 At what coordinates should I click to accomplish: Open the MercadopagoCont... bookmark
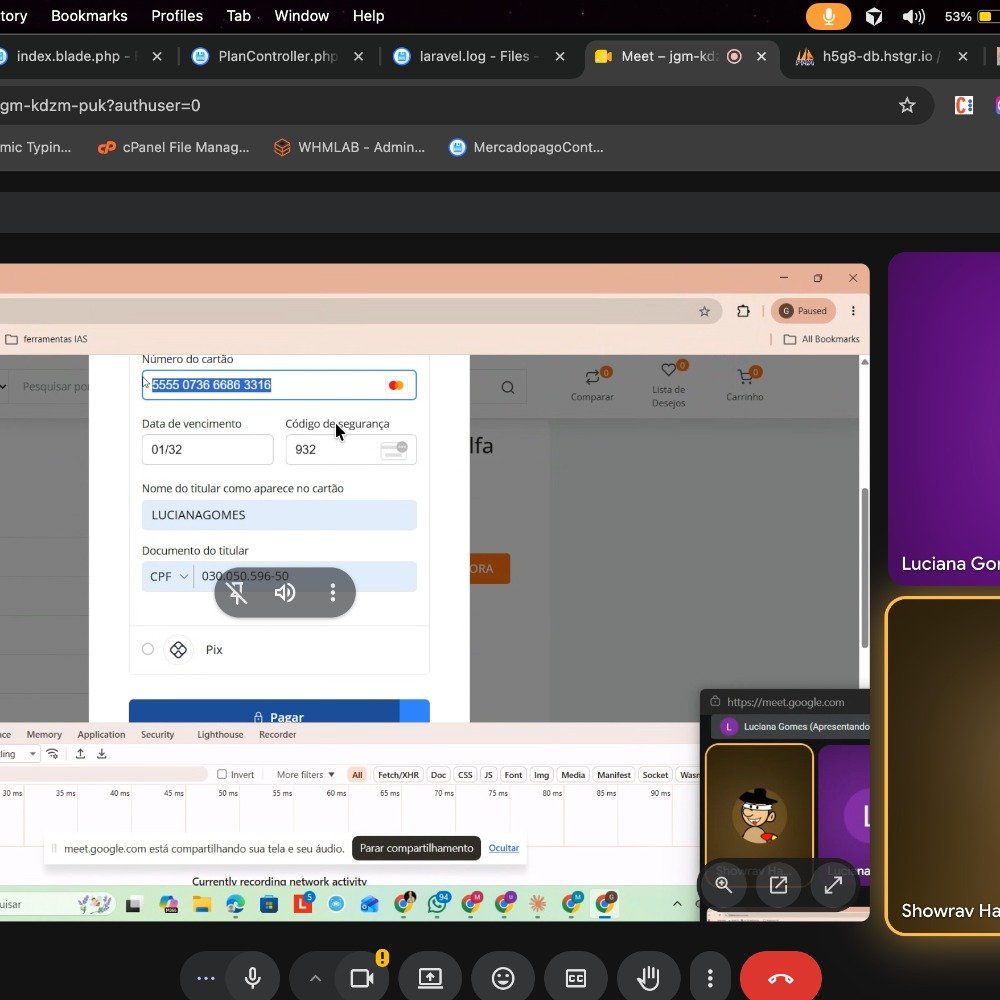pos(526,147)
